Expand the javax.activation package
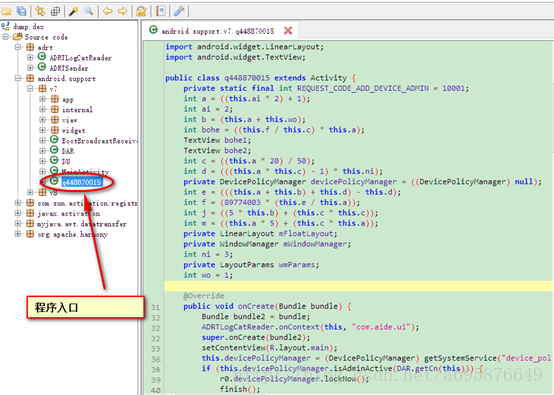This screenshot has width=554, height=395. point(18,213)
